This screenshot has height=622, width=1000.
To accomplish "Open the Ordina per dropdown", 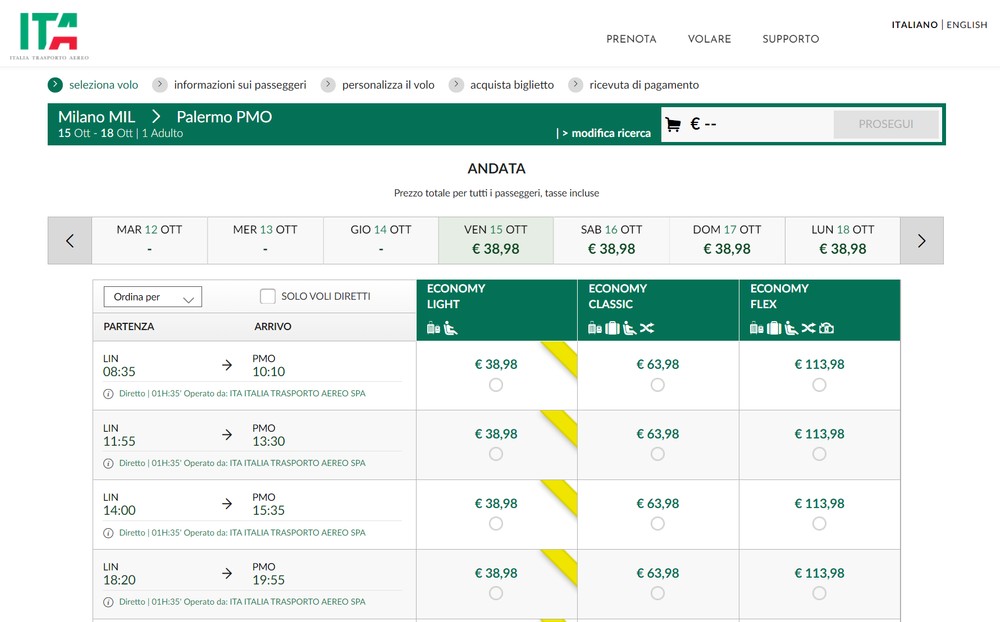I will pos(152,297).
